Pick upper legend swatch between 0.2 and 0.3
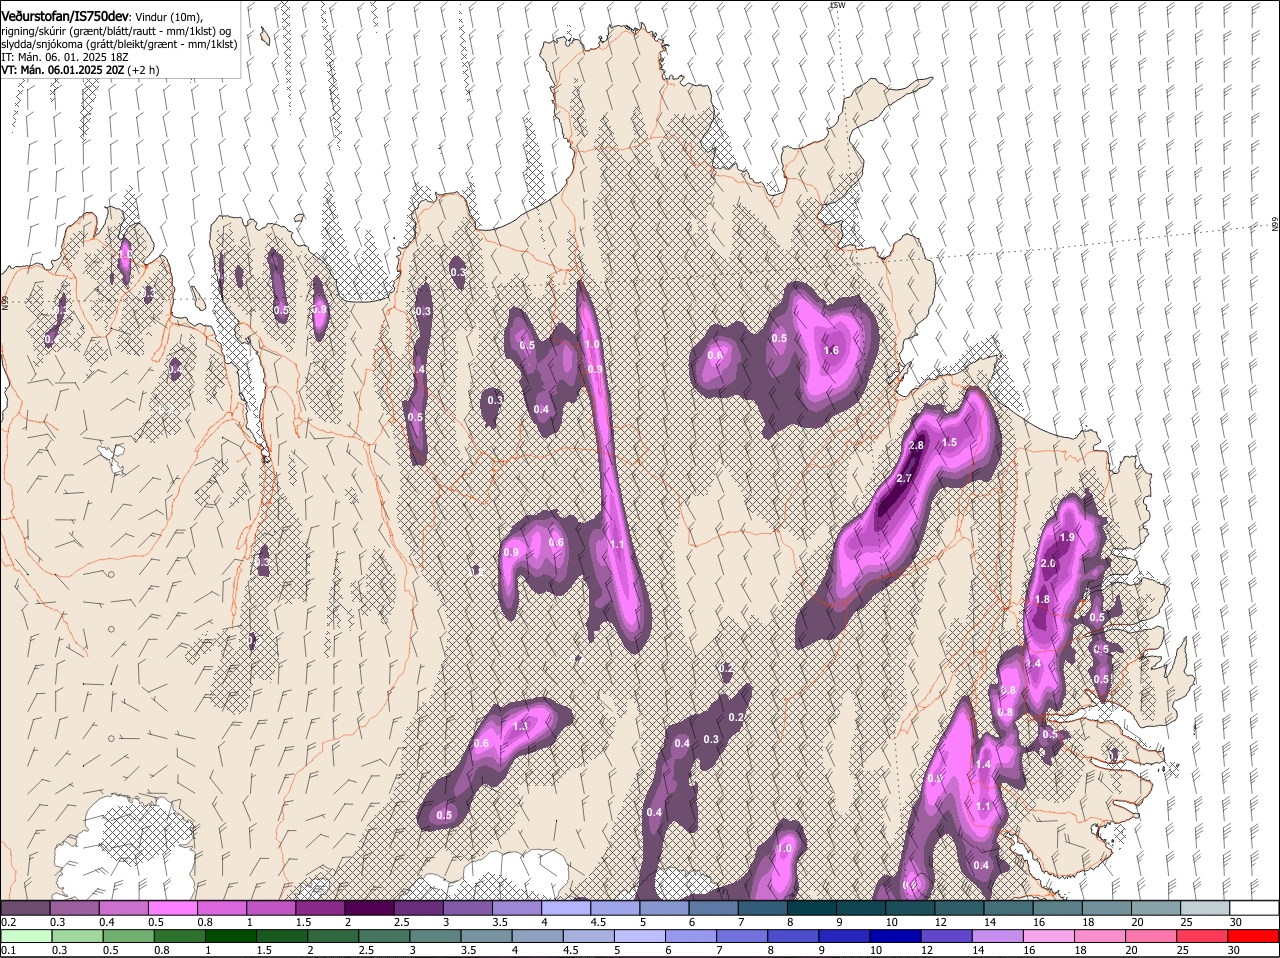This screenshot has height=958, width=1280. (x=25, y=907)
